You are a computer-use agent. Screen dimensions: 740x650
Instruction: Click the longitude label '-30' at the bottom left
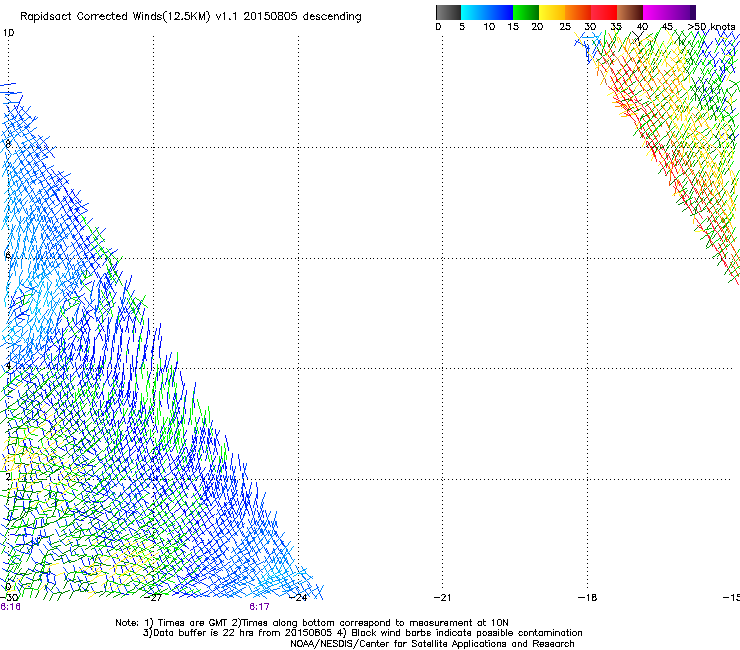tap(8, 598)
